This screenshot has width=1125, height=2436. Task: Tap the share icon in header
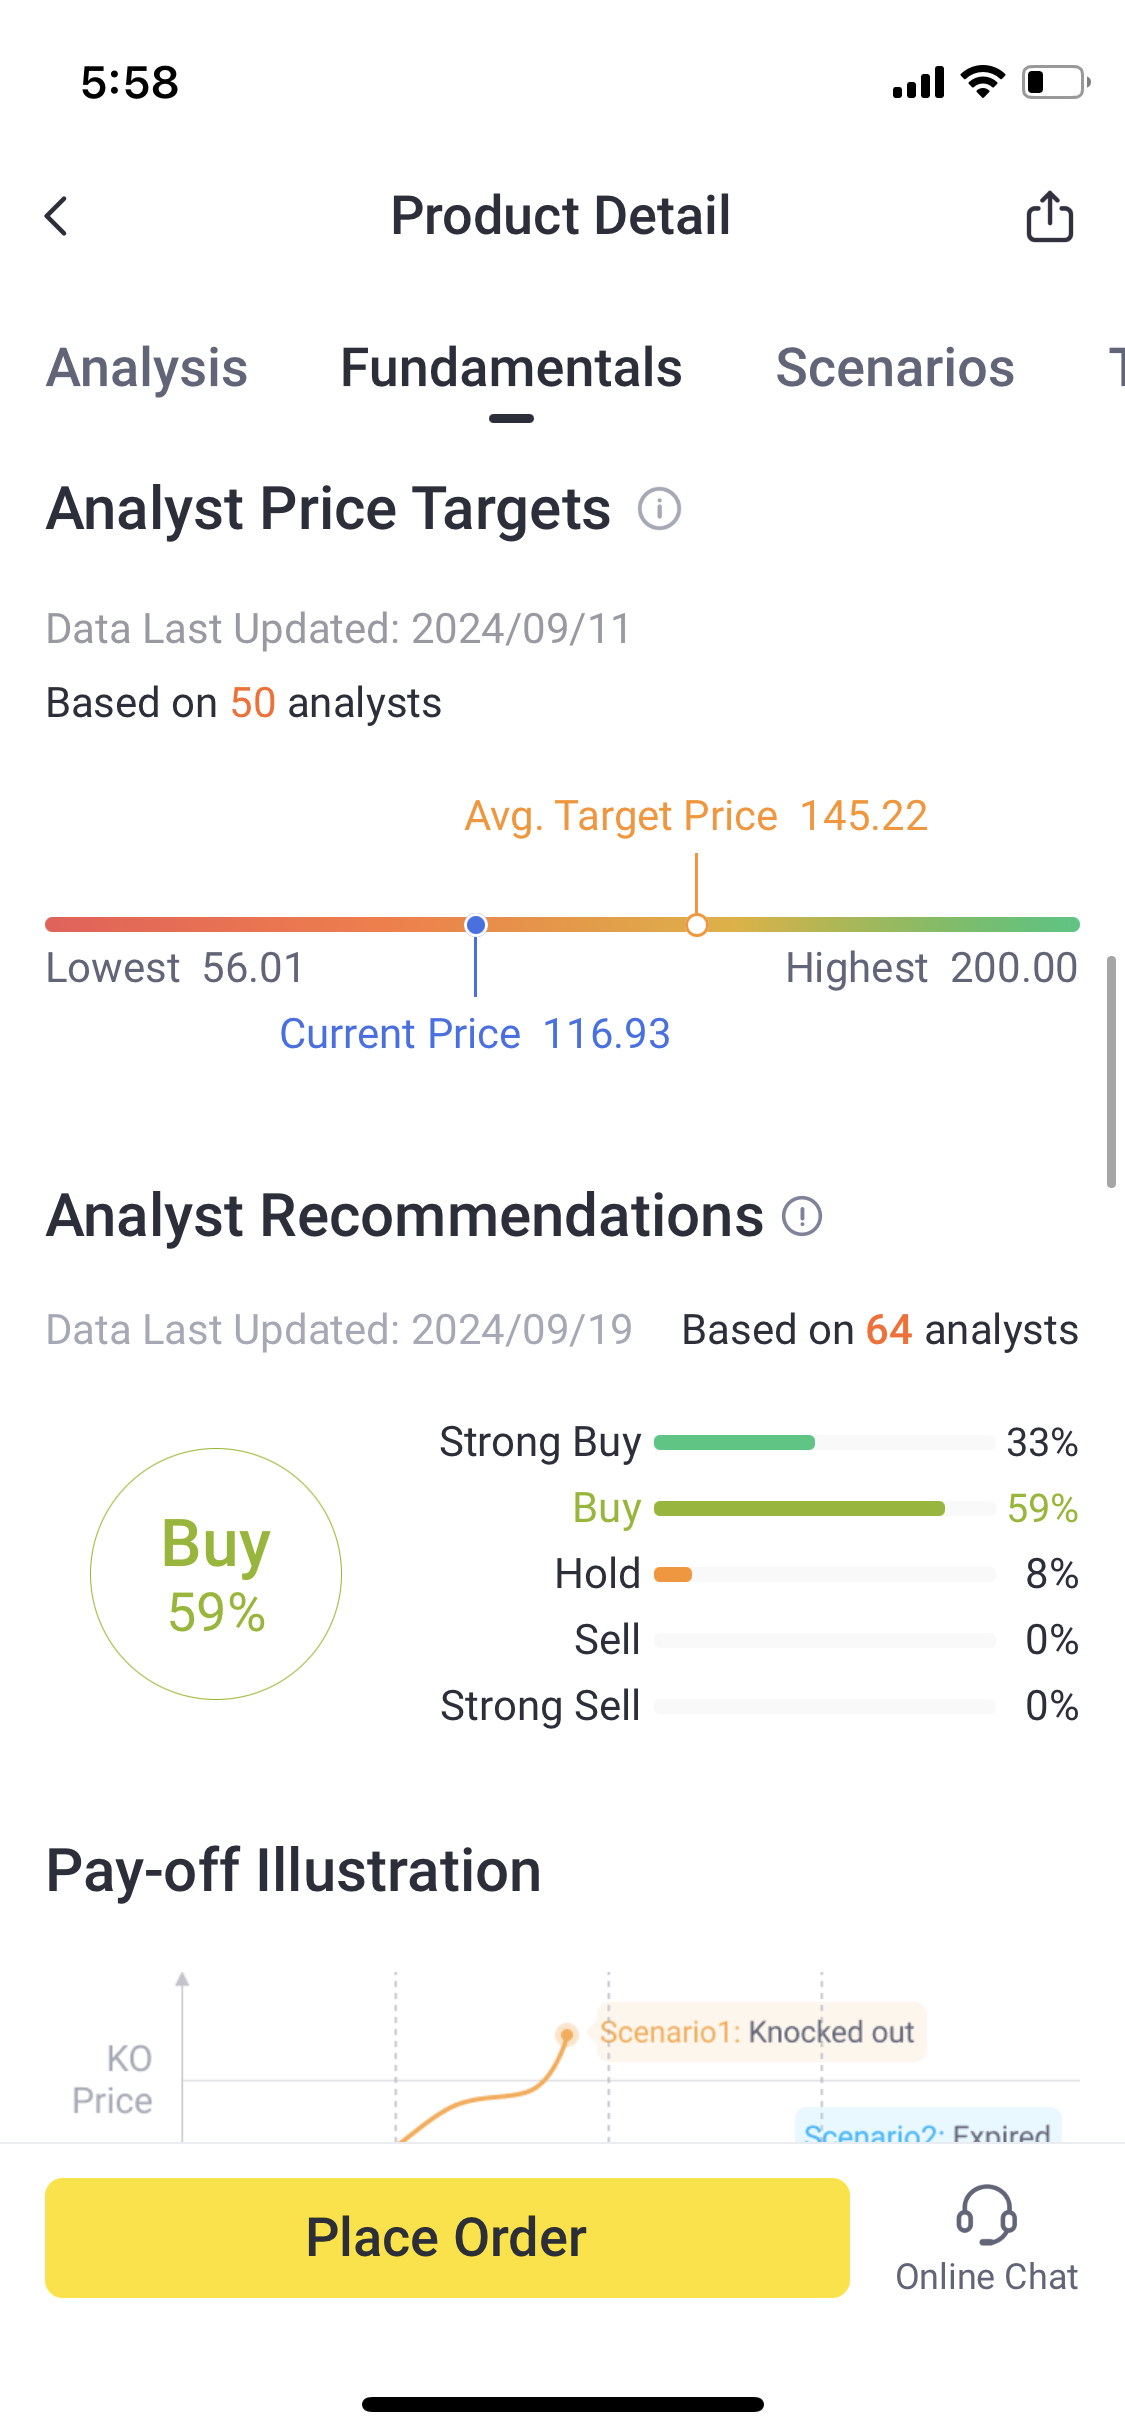click(1049, 216)
